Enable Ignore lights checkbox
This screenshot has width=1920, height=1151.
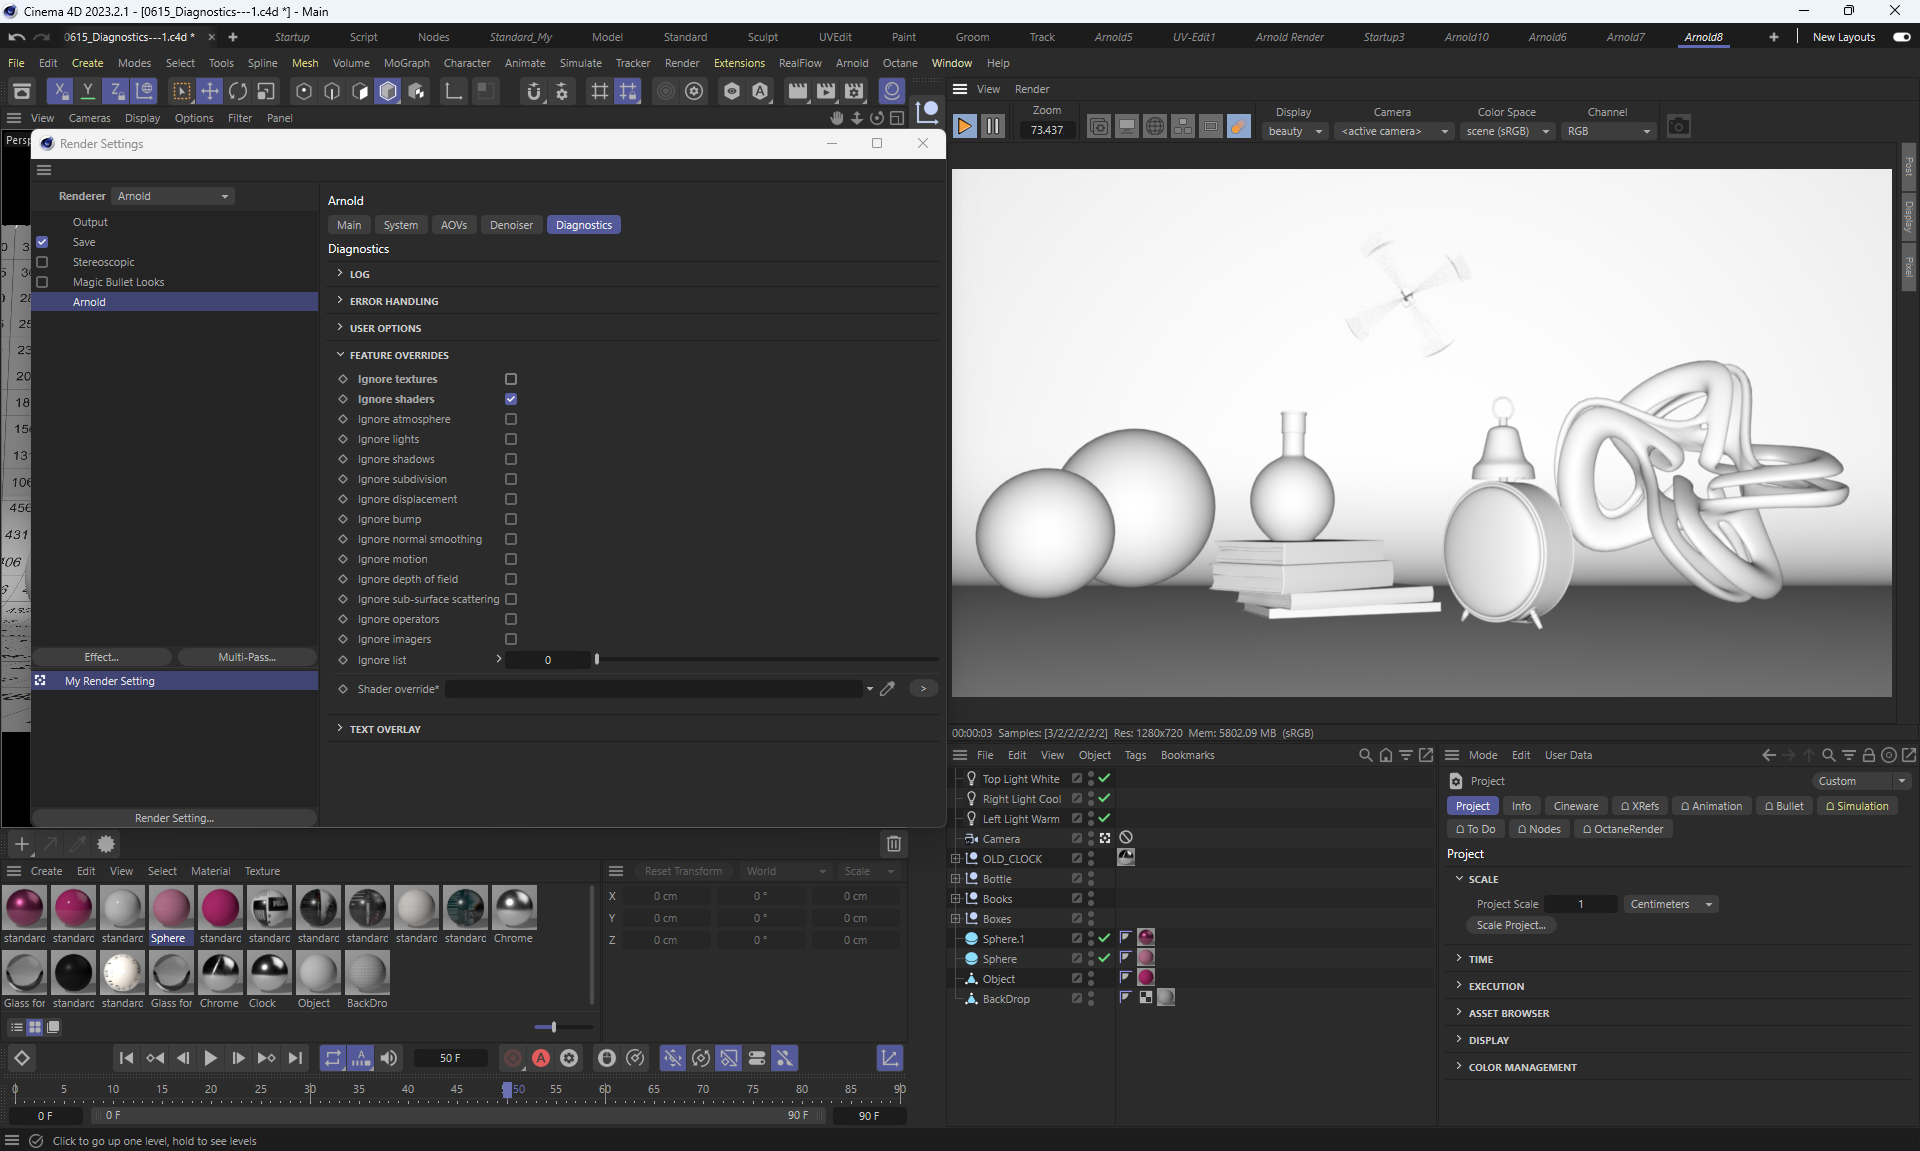pos(511,439)
